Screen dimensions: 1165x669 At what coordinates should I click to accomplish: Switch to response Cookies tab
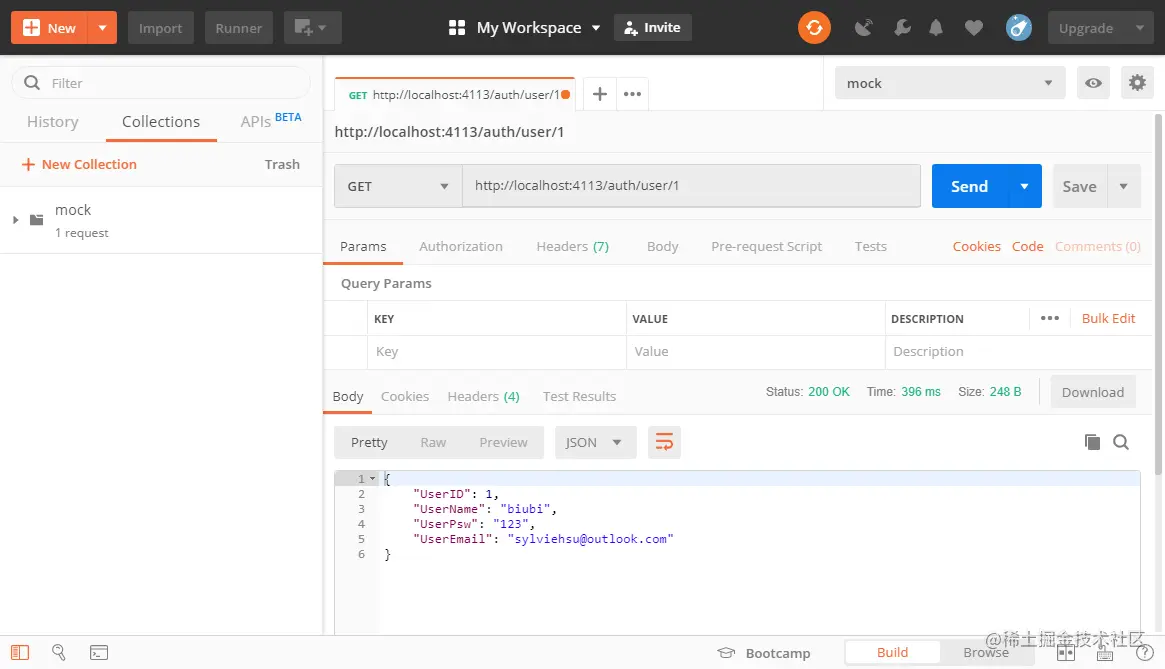405,396
